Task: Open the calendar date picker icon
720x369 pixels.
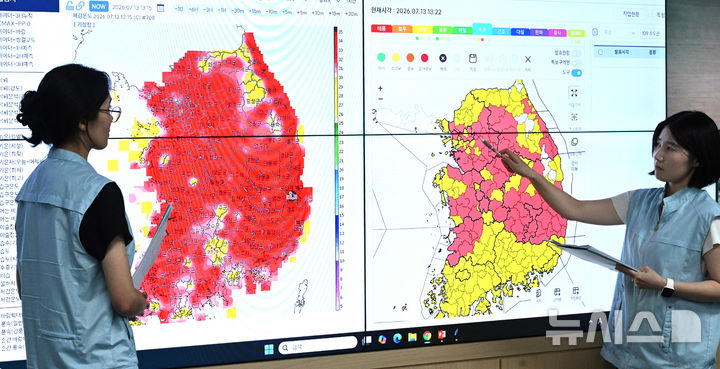Action: tap(160, 8)
